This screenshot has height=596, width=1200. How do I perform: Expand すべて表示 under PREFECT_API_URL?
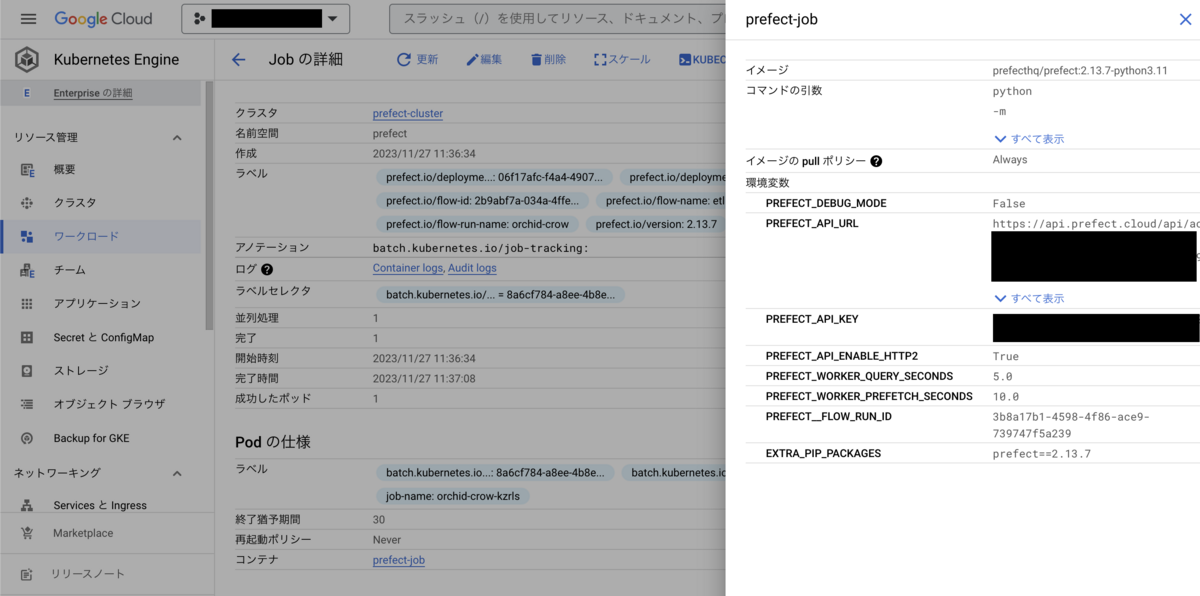click(x=1029, y=298)
